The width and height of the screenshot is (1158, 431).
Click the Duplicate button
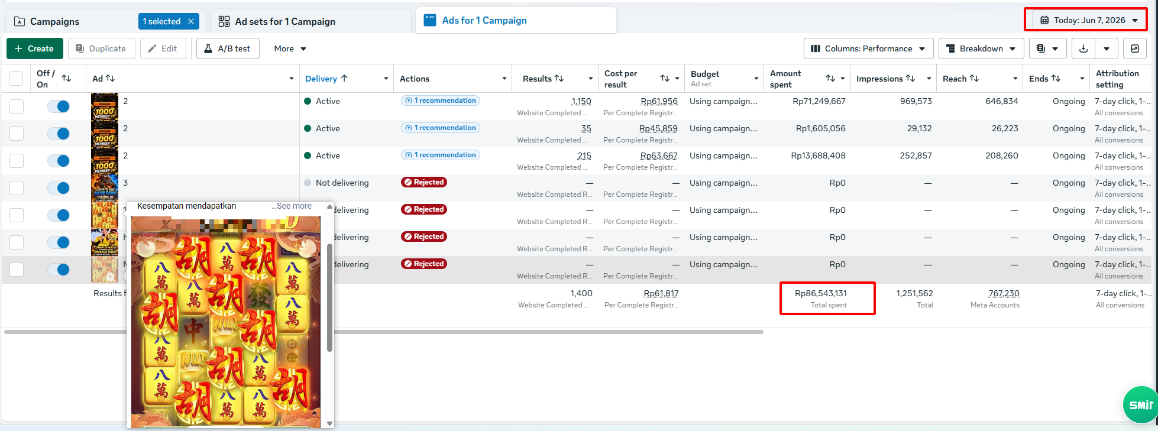pyautogui.click(x=102, y=49)
